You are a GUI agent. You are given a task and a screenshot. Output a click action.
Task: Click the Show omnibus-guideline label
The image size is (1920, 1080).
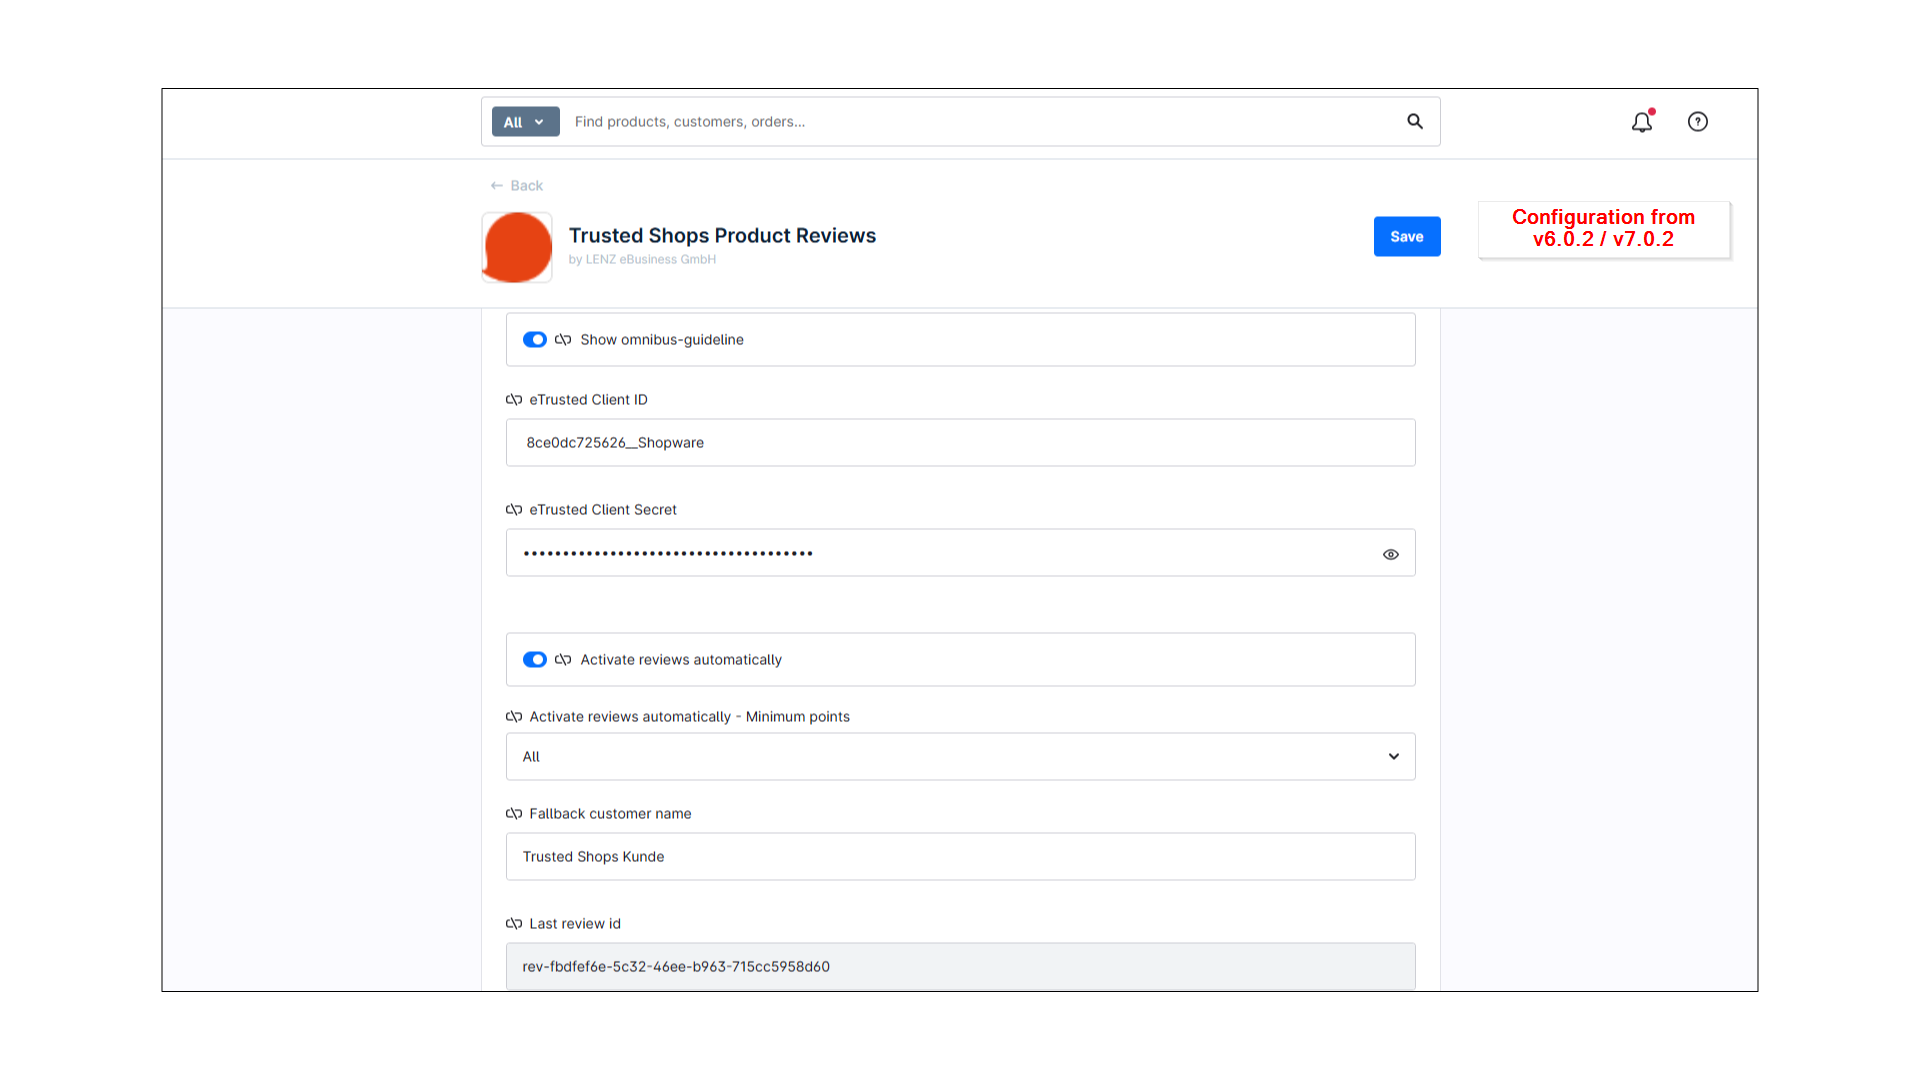(662, 340)
